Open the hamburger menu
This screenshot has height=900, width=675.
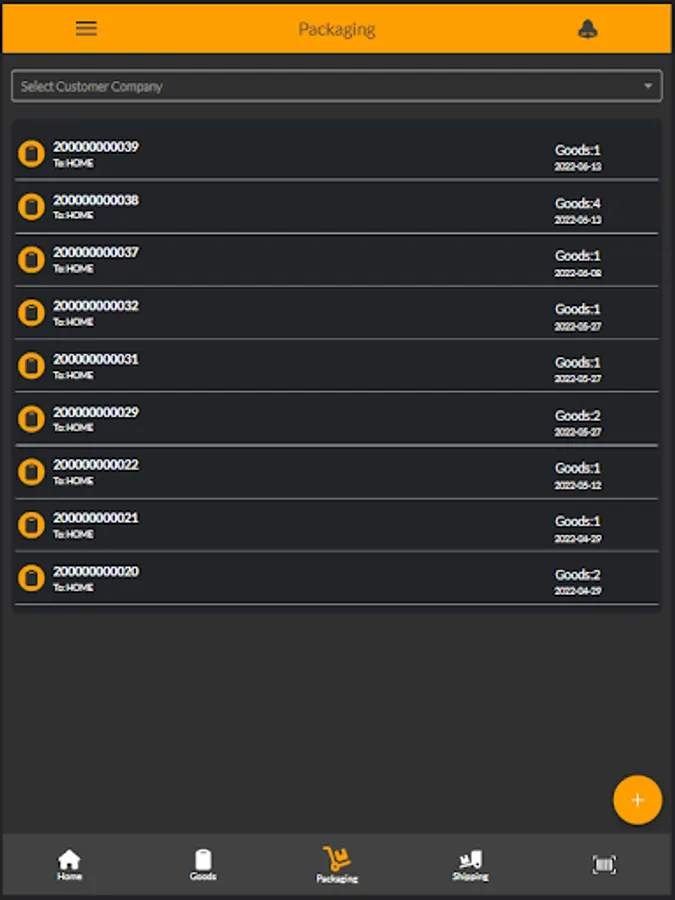(x=87, y=28)
